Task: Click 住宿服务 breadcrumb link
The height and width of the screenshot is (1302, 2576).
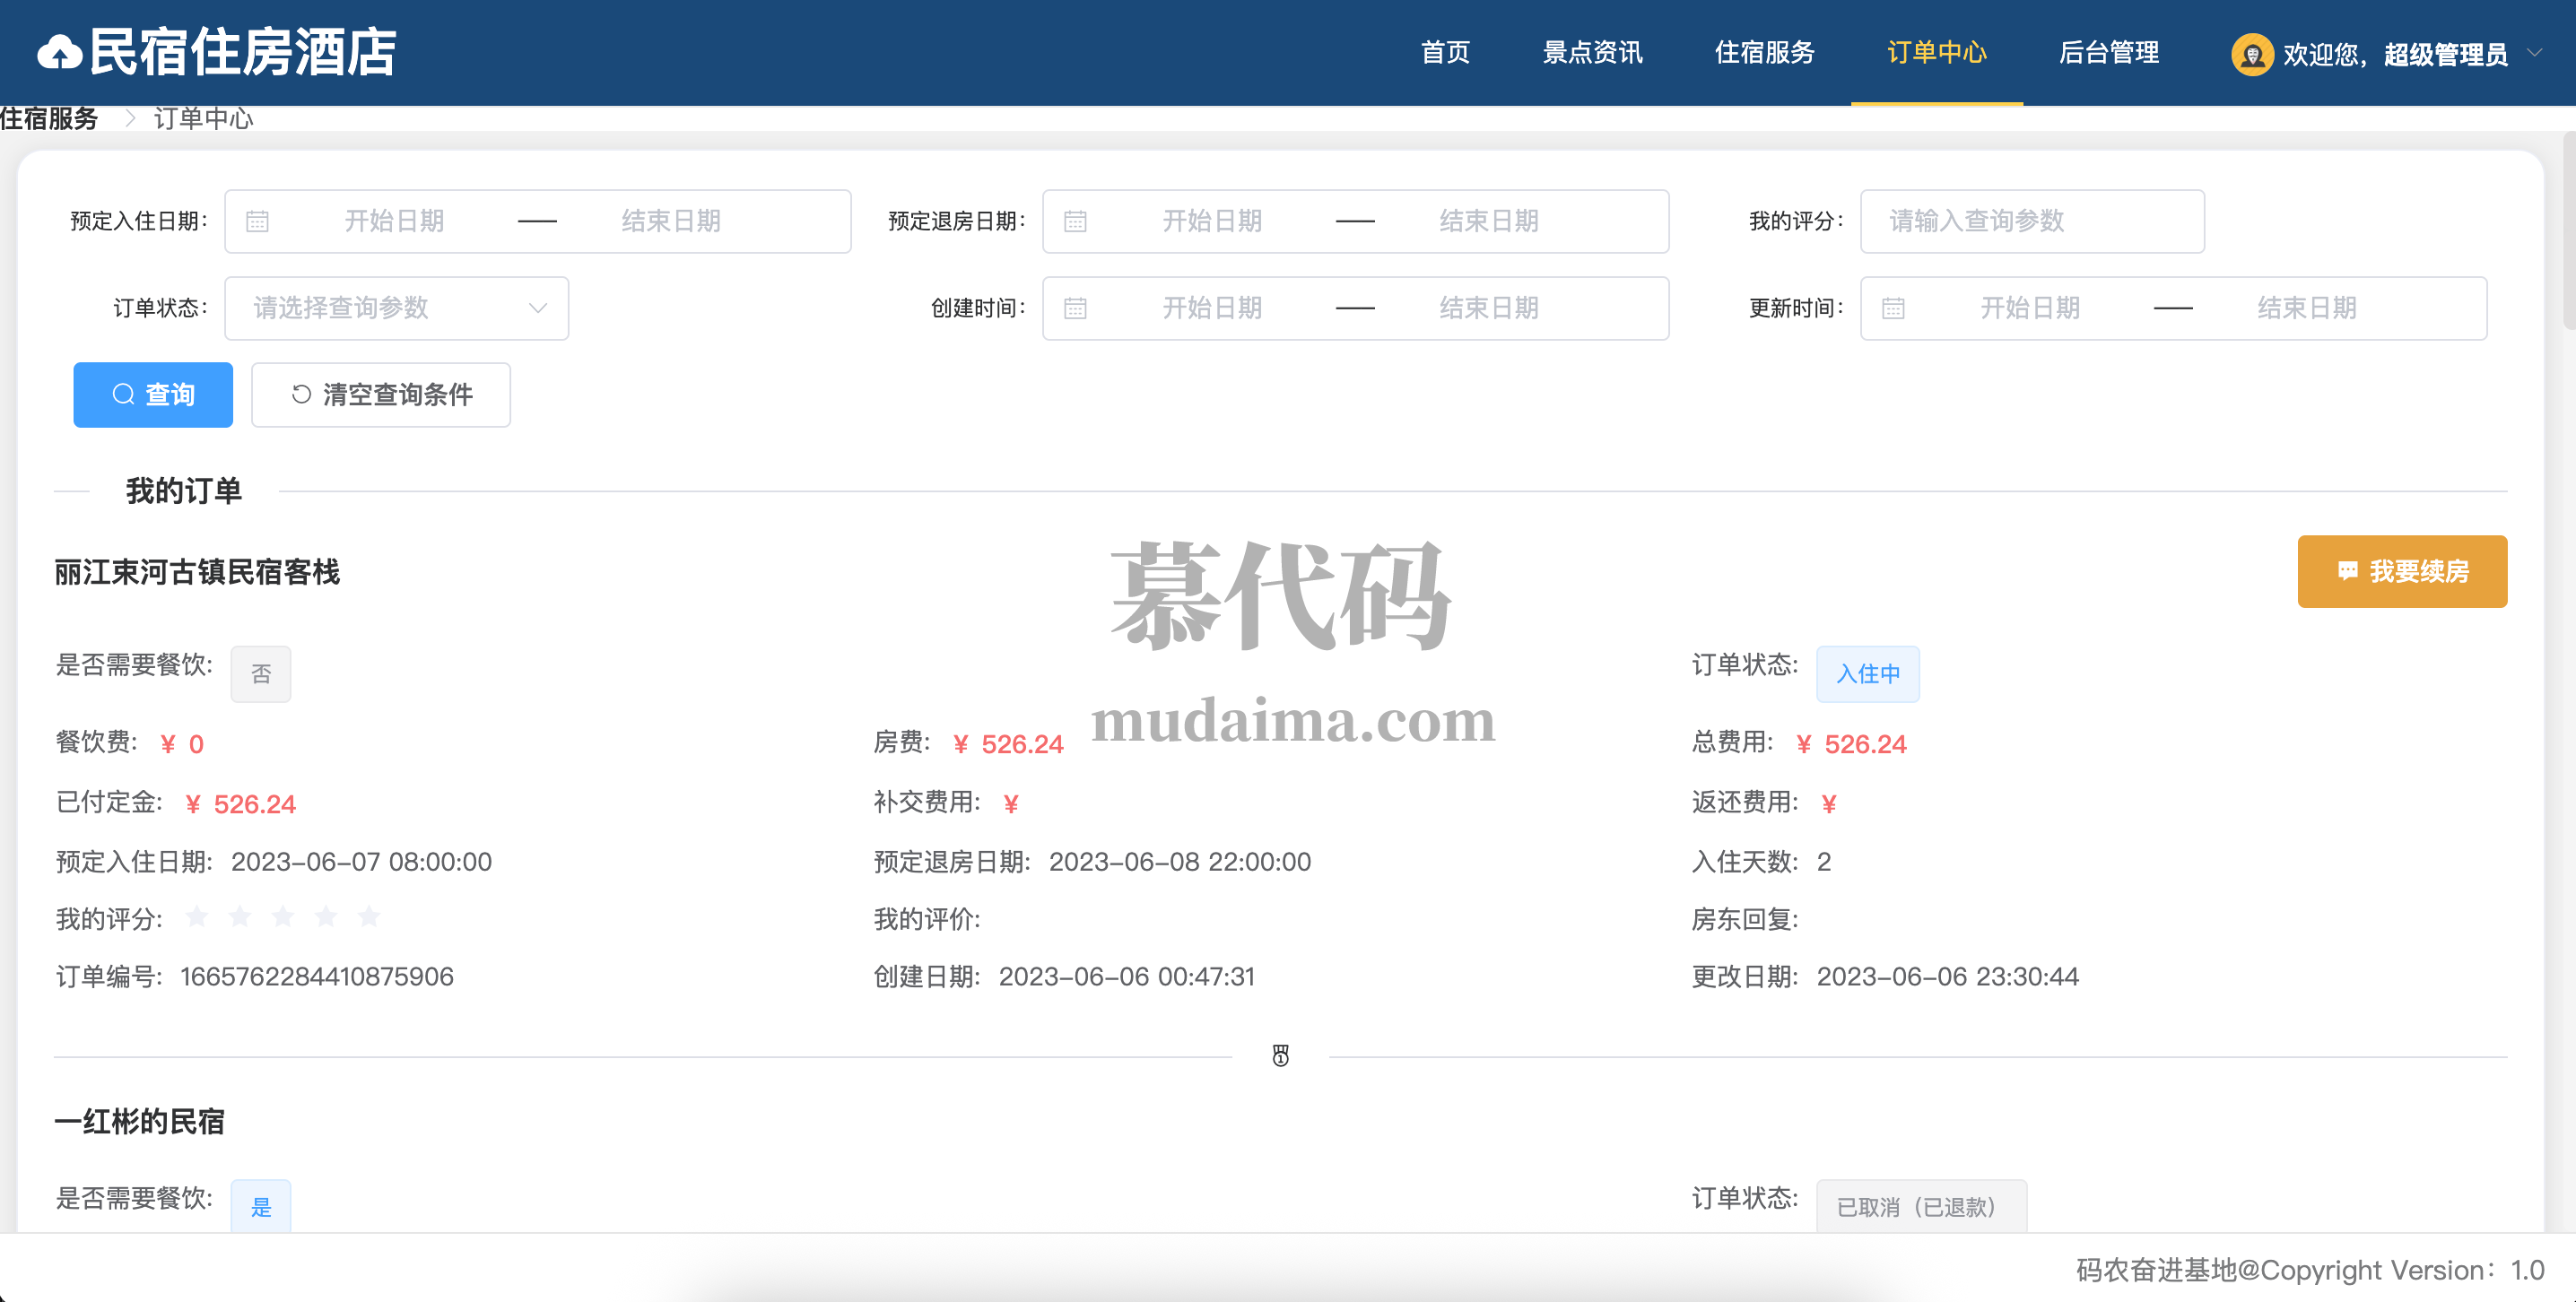Action: point(49,119)
